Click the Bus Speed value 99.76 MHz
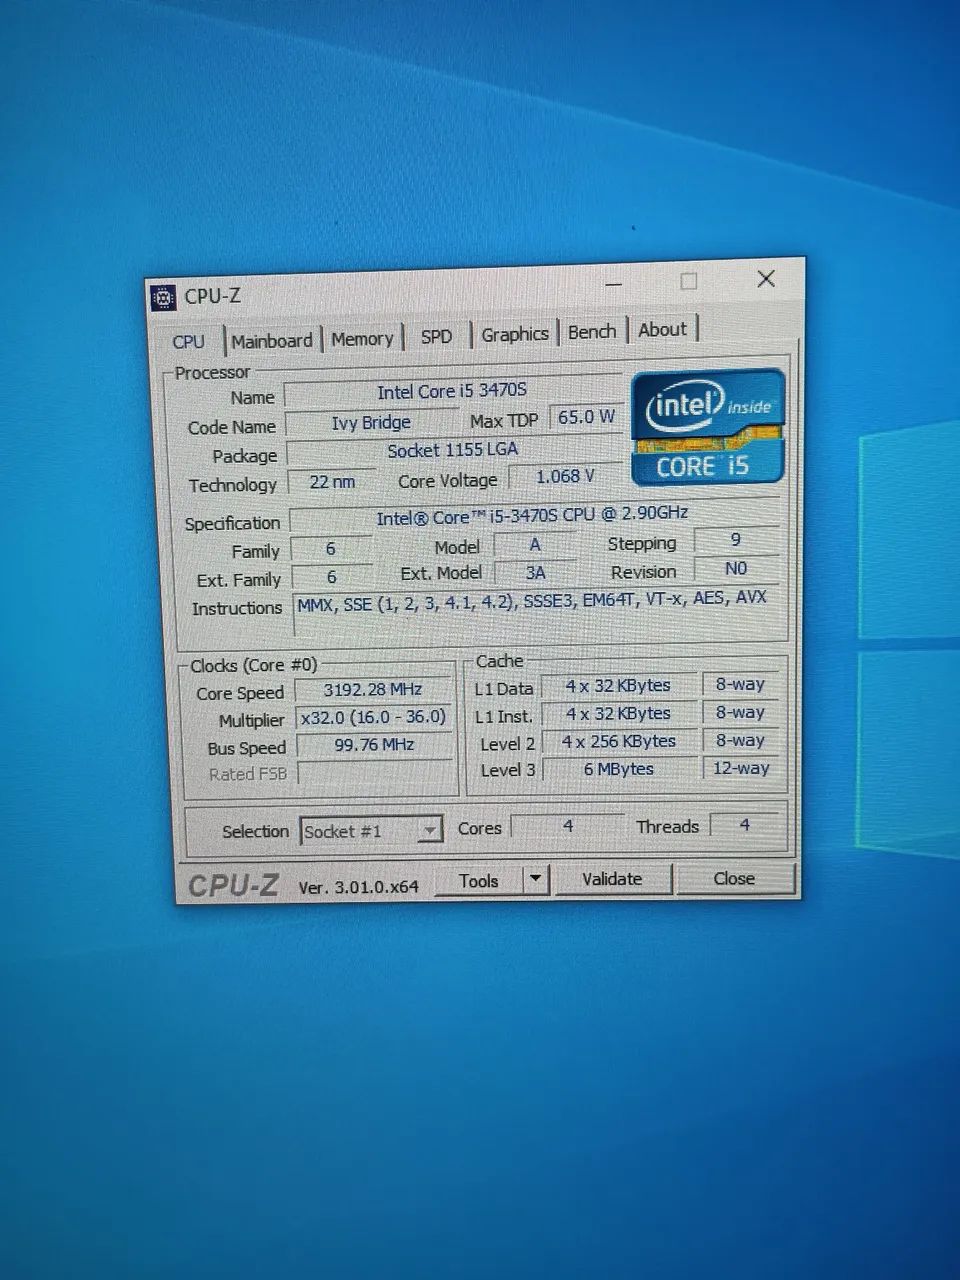The height and width of the screenshot is (1280, 960). point(374,745)
